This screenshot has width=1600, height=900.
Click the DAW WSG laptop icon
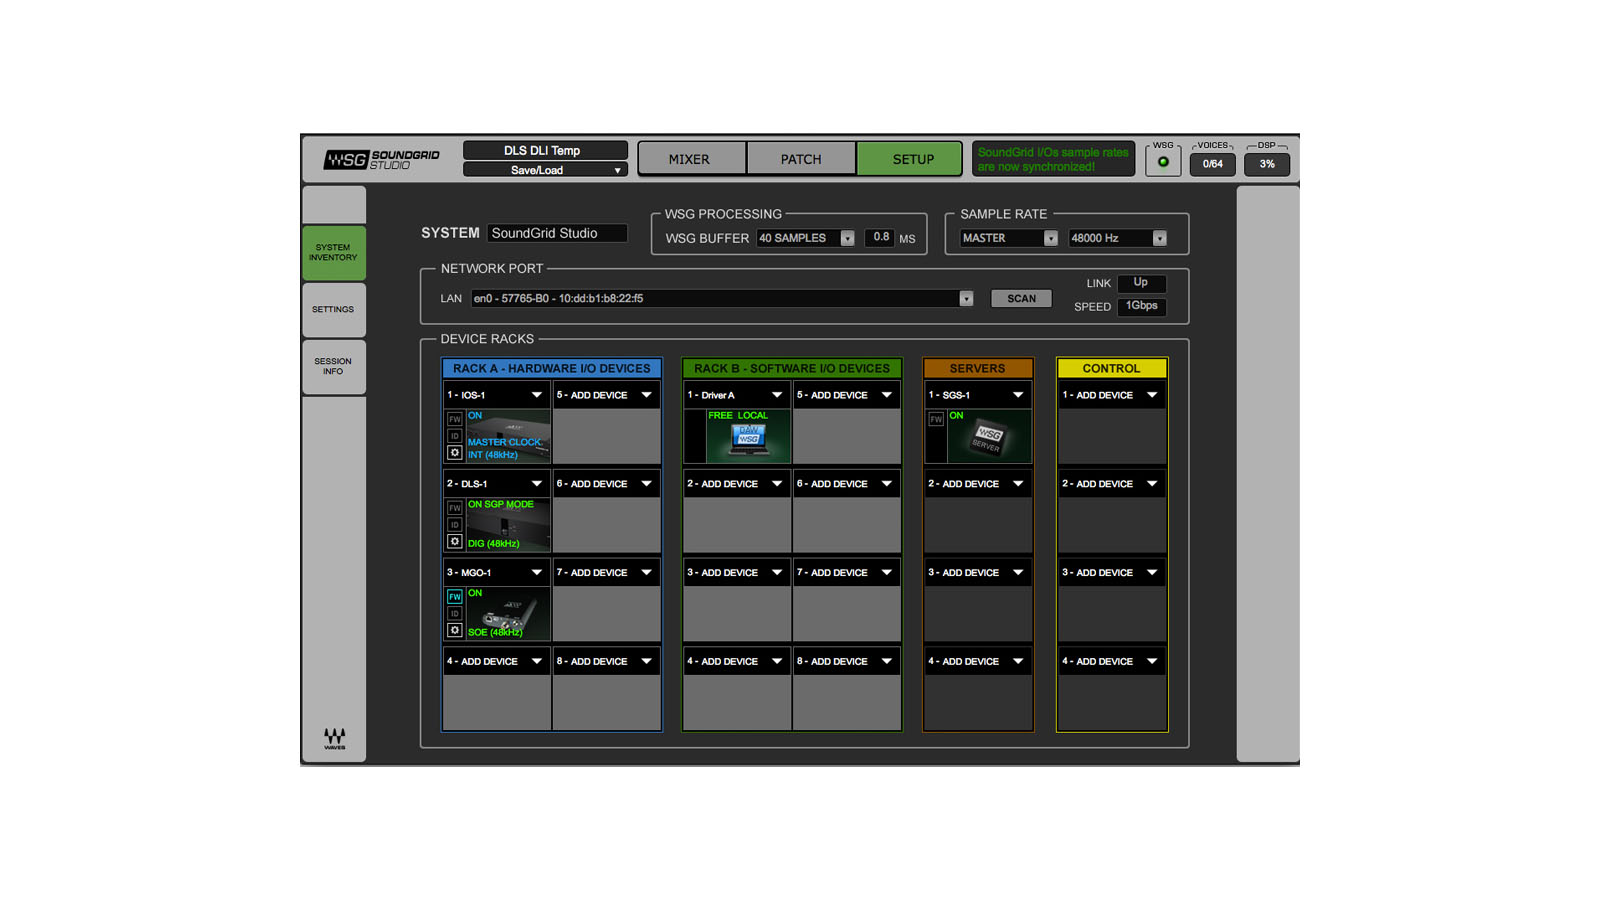[x=748, y=439]
